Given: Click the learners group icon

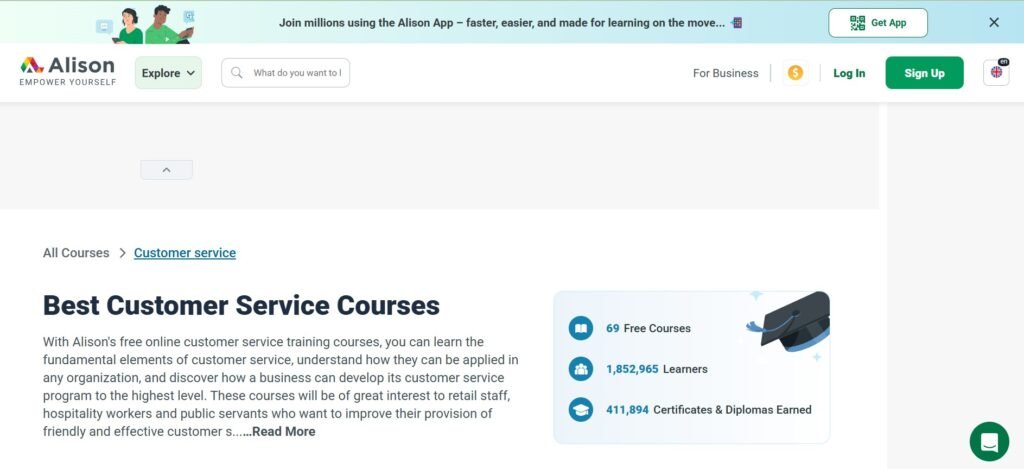Looking at the screenshot, I should [x=581, y=369].
